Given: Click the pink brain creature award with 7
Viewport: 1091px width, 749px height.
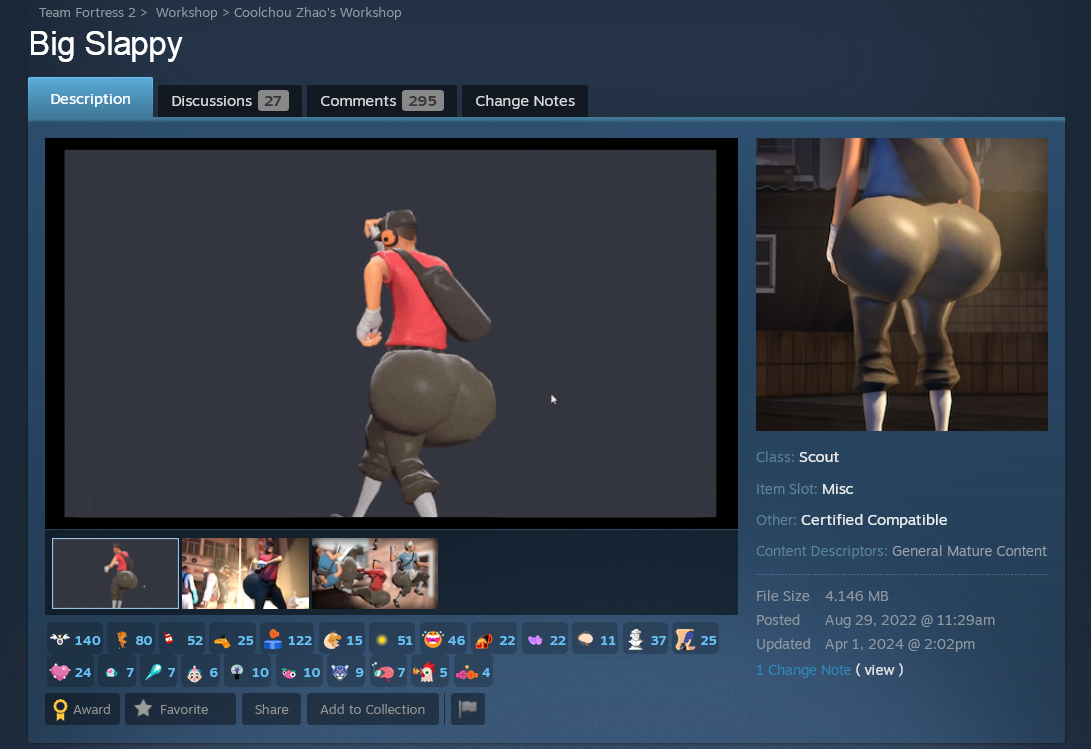Looking at the screenshot, I should [388, 672].
